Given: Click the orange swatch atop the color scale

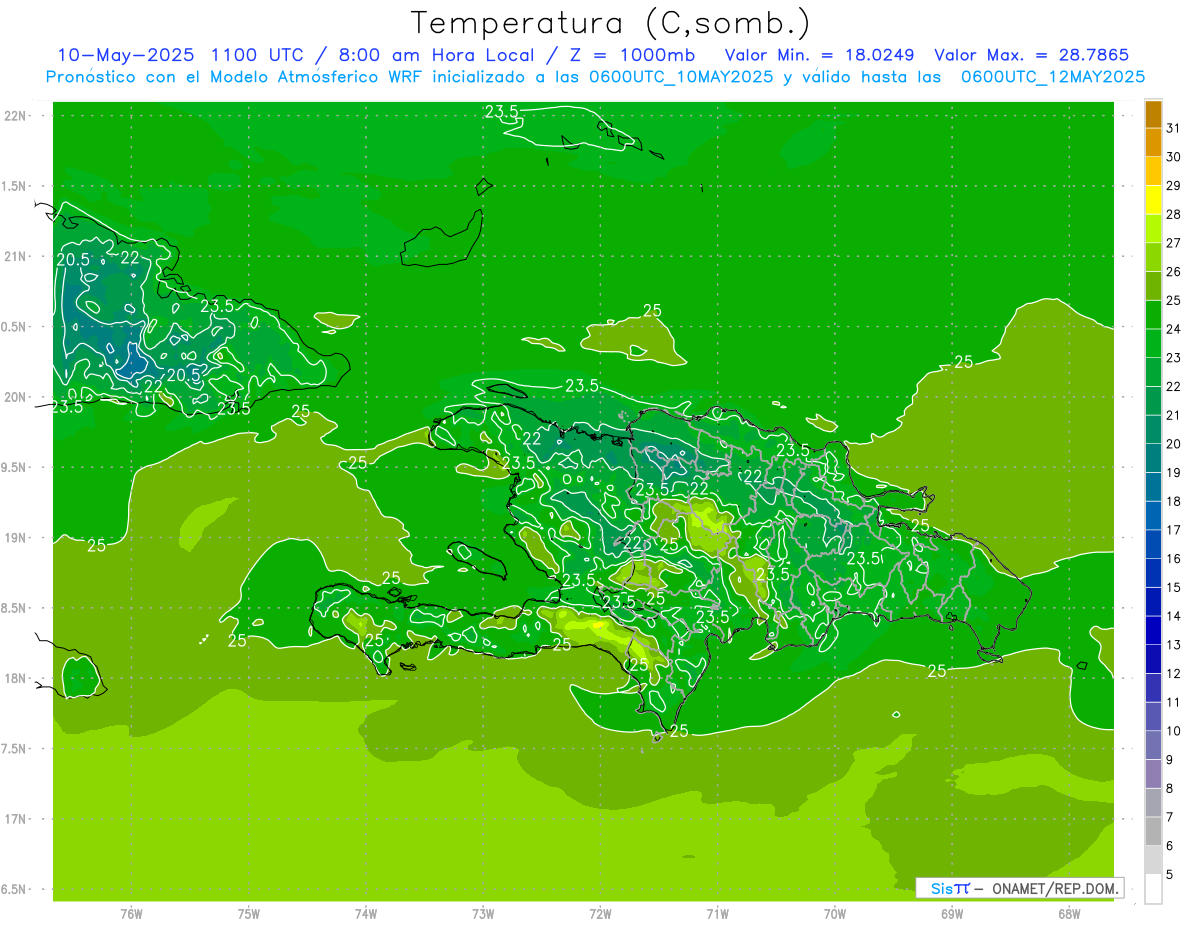Looking at the screenshot, I should [1153, 115].
